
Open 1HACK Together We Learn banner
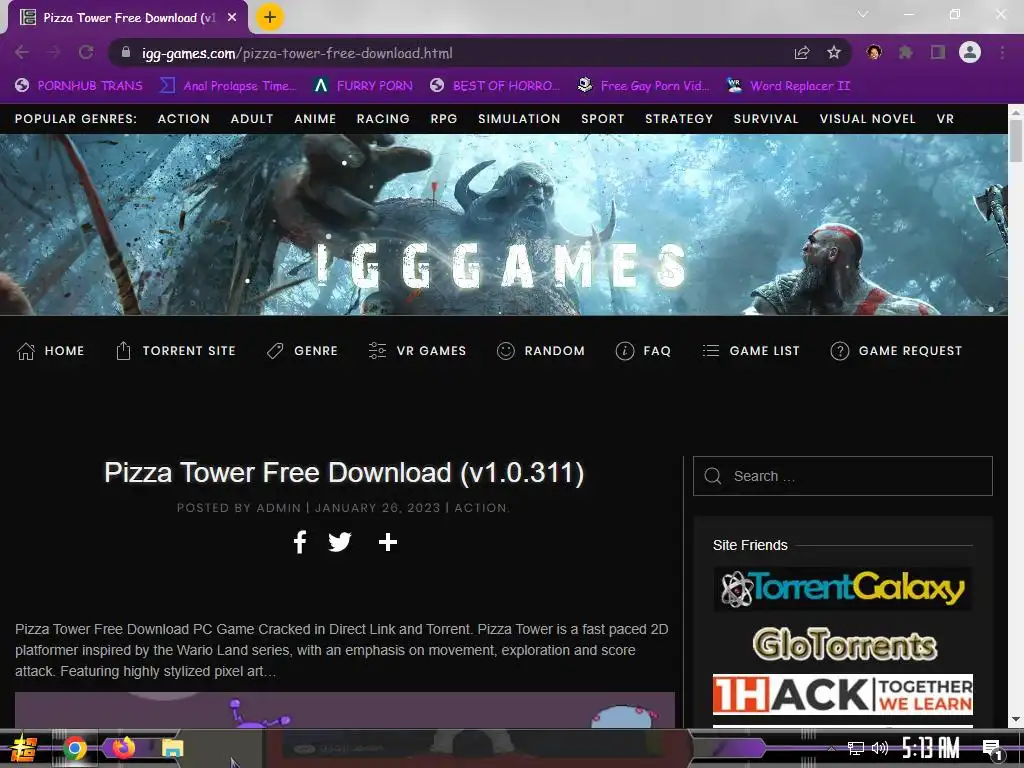tap(842, 694)
